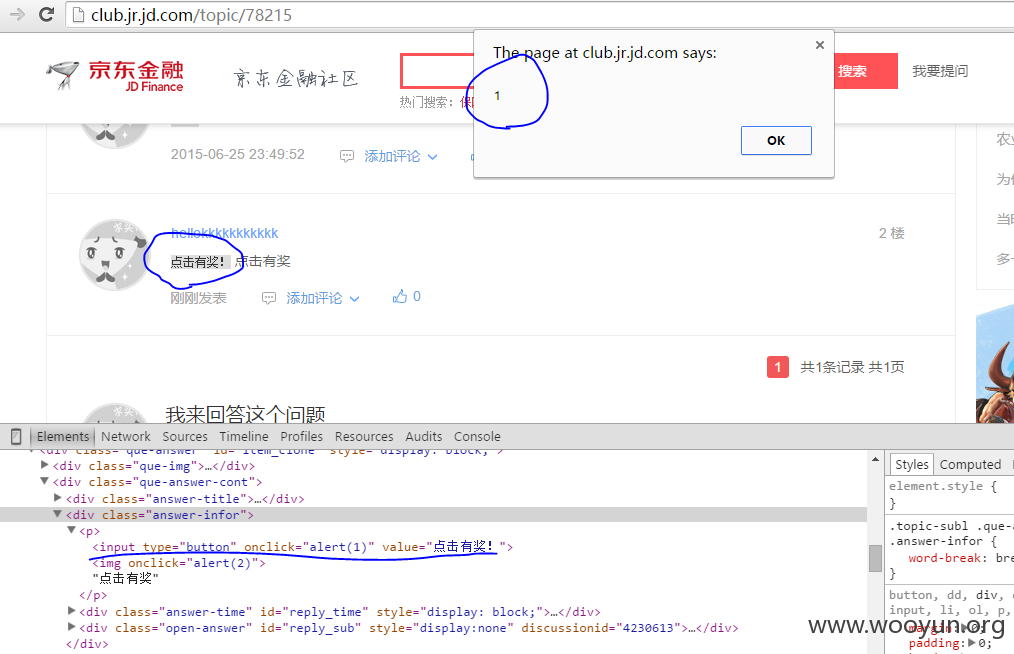Screen dimensions: 1014x654
Task: Select the img onclick="alert(2)" DOM line
Action: coord(179,563)
